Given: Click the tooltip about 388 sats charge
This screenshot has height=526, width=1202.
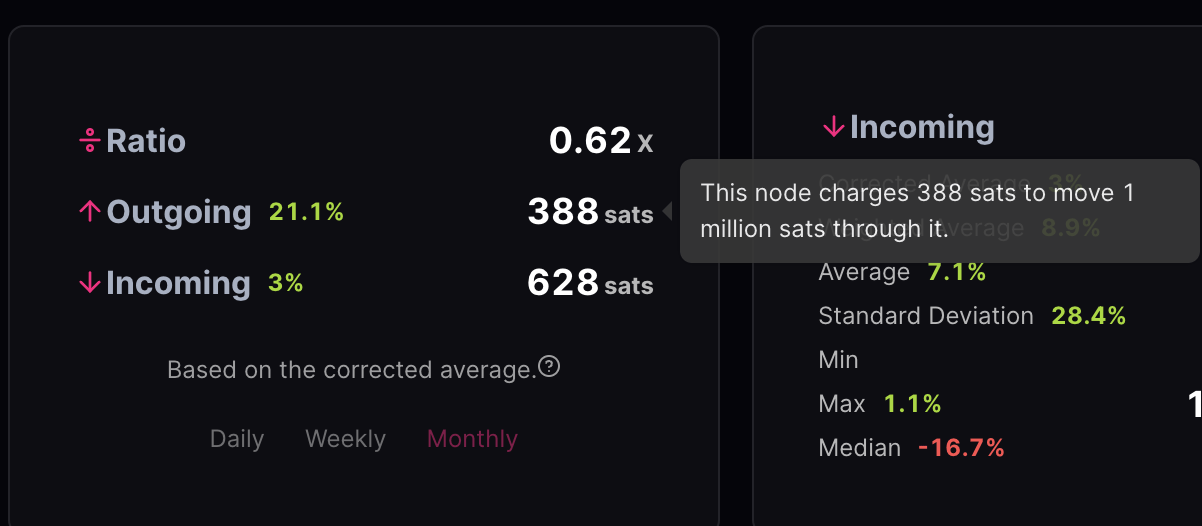Looking at the screenshot, I should [x=938, y=211].
